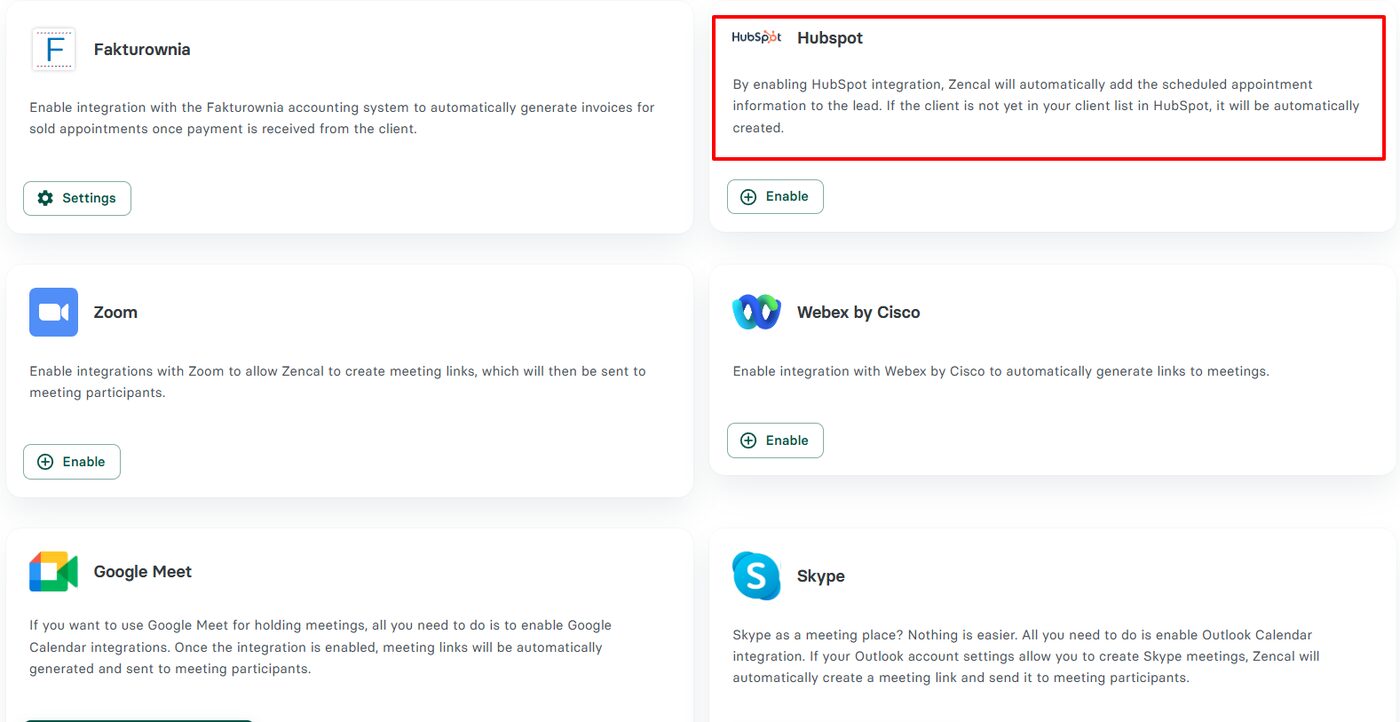Open Fakturownia integration Settings
Screen dimensions: 1400x722
pyautogui.click(x=77, y=198)
